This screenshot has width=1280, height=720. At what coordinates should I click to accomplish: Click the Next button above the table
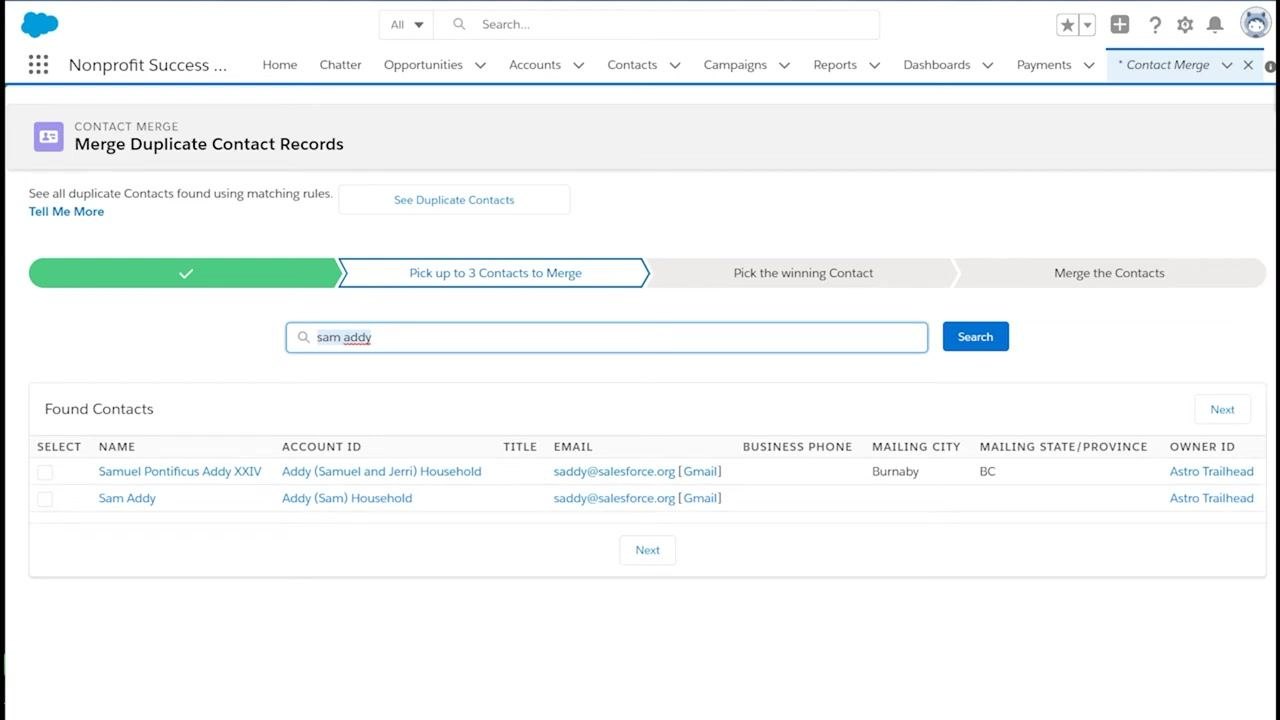[x=1222, y=409]
